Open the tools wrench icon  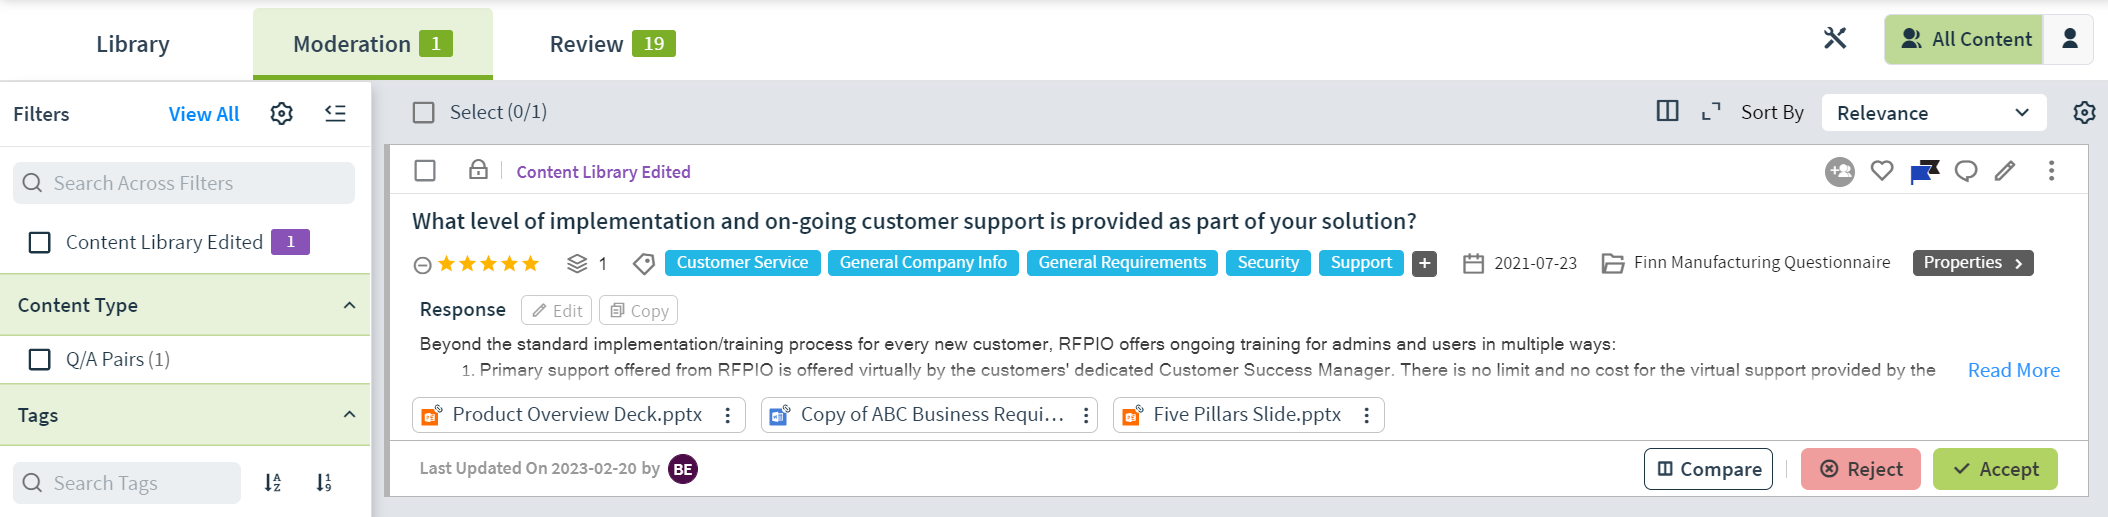(x=1835, y=39)
